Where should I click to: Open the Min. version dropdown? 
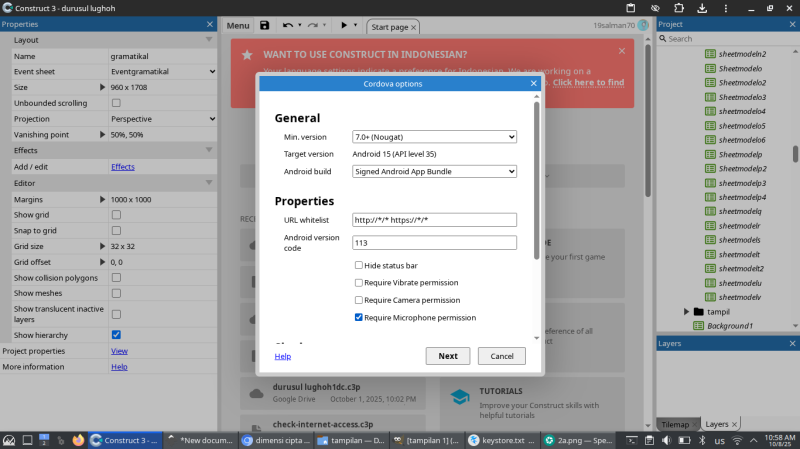(434, 136)
